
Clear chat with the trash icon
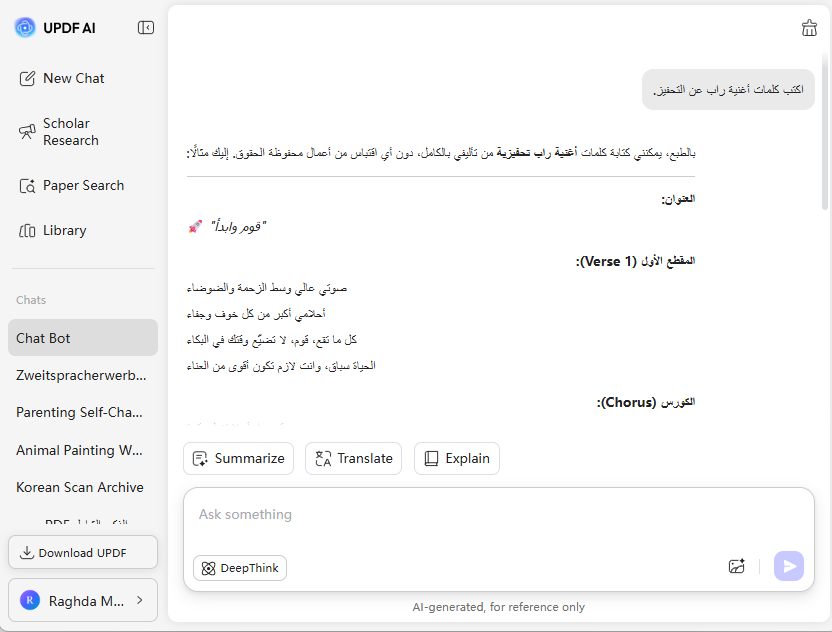[x=809, y=28]
